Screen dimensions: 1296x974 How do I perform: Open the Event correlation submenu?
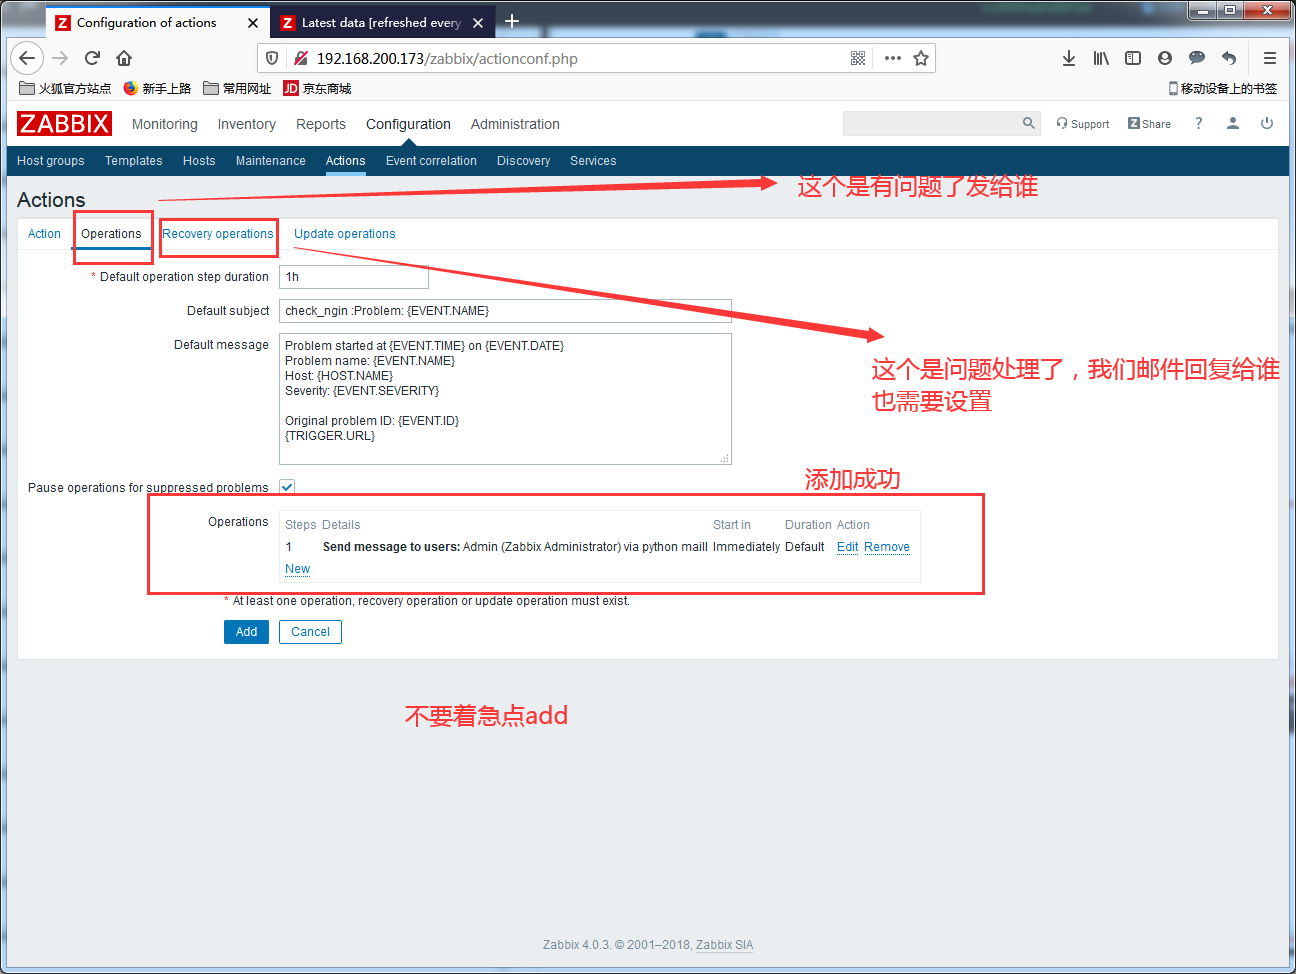(x=431, y=161)
